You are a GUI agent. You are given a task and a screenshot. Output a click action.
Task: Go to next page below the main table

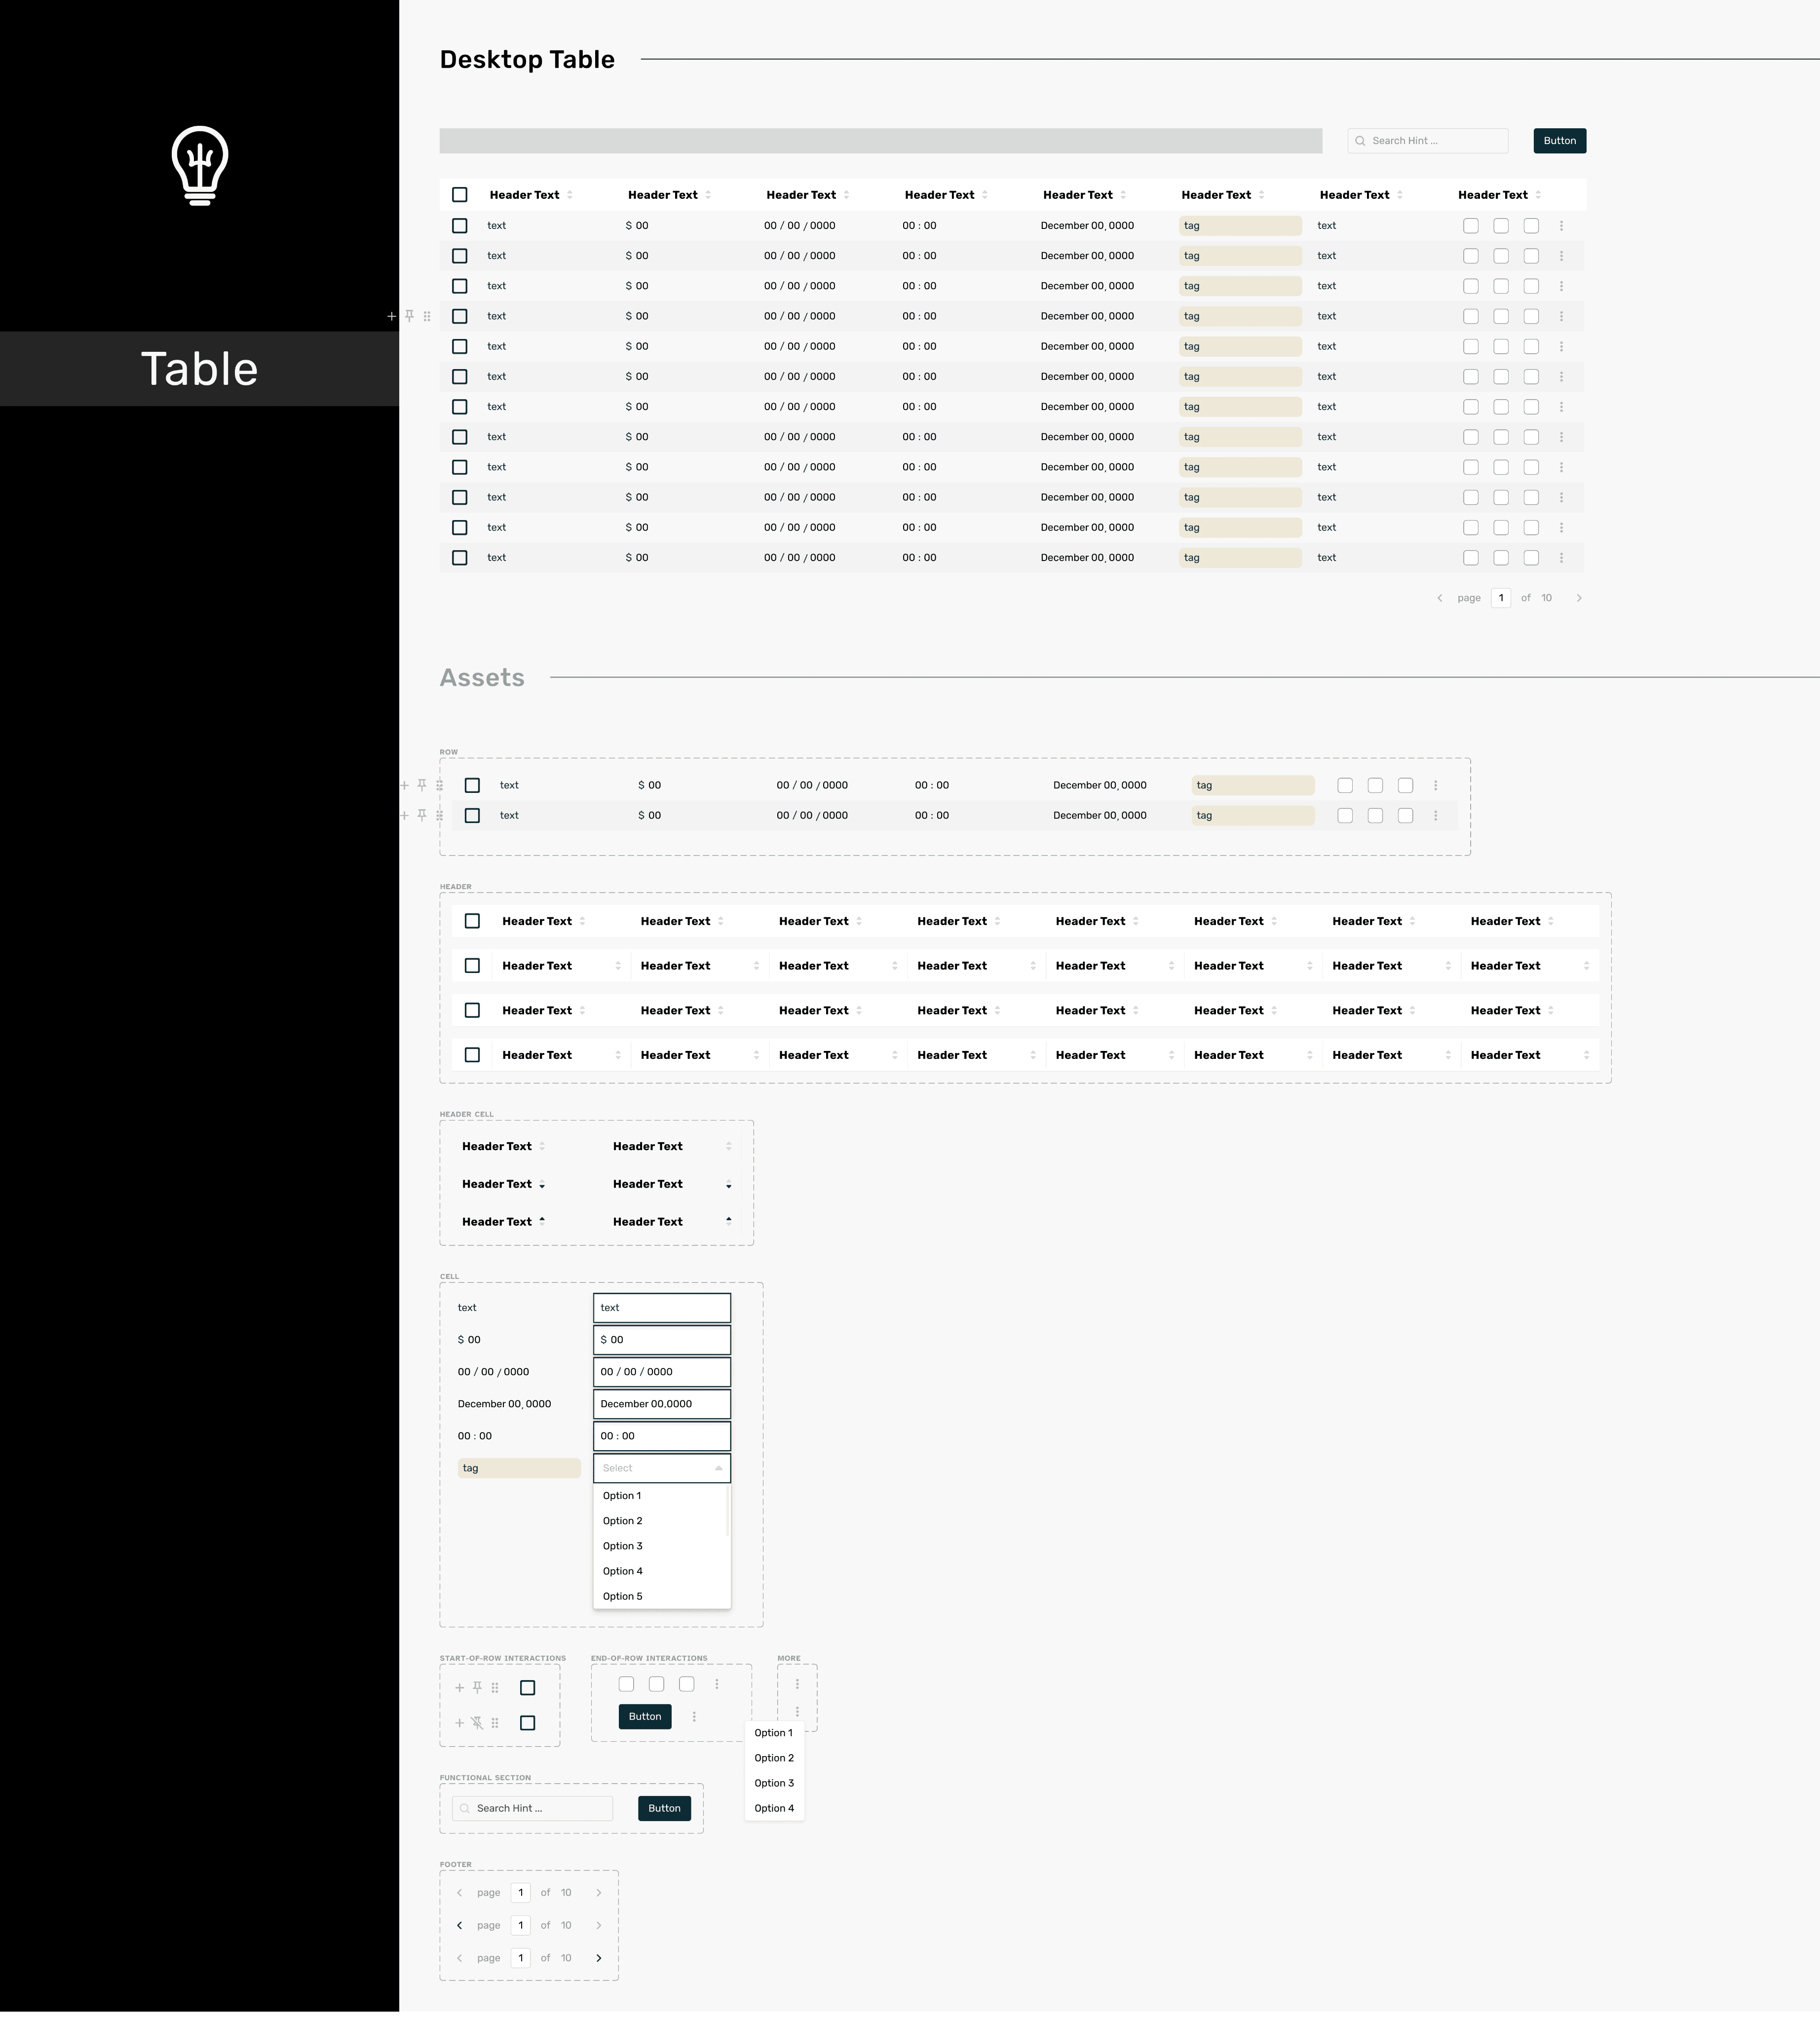pos(1579,598)
